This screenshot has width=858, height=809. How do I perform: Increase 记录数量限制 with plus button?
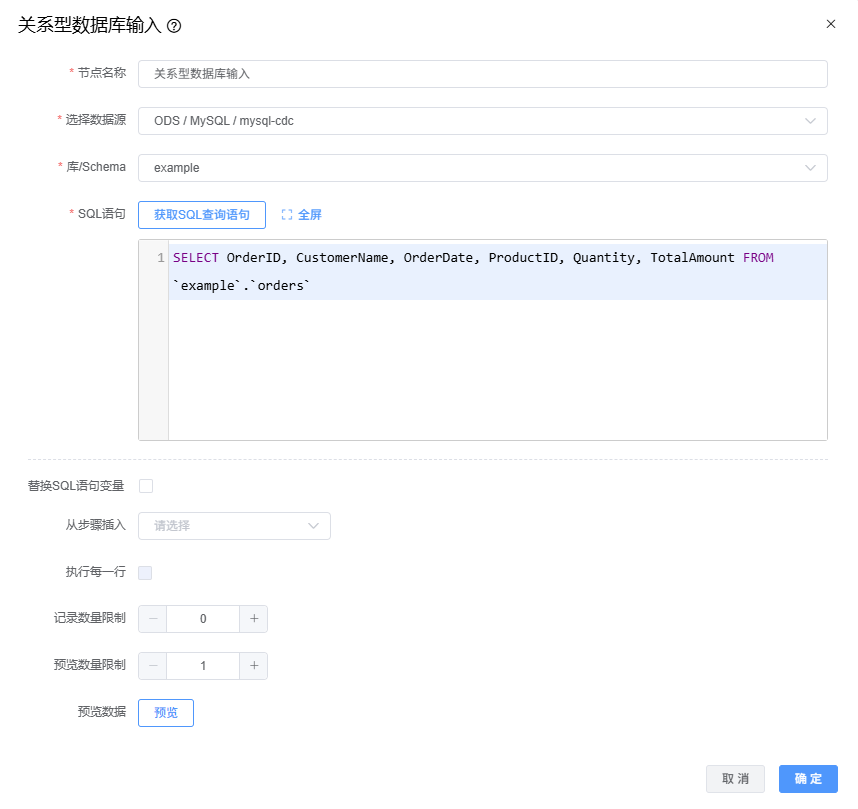pos(254,619)
